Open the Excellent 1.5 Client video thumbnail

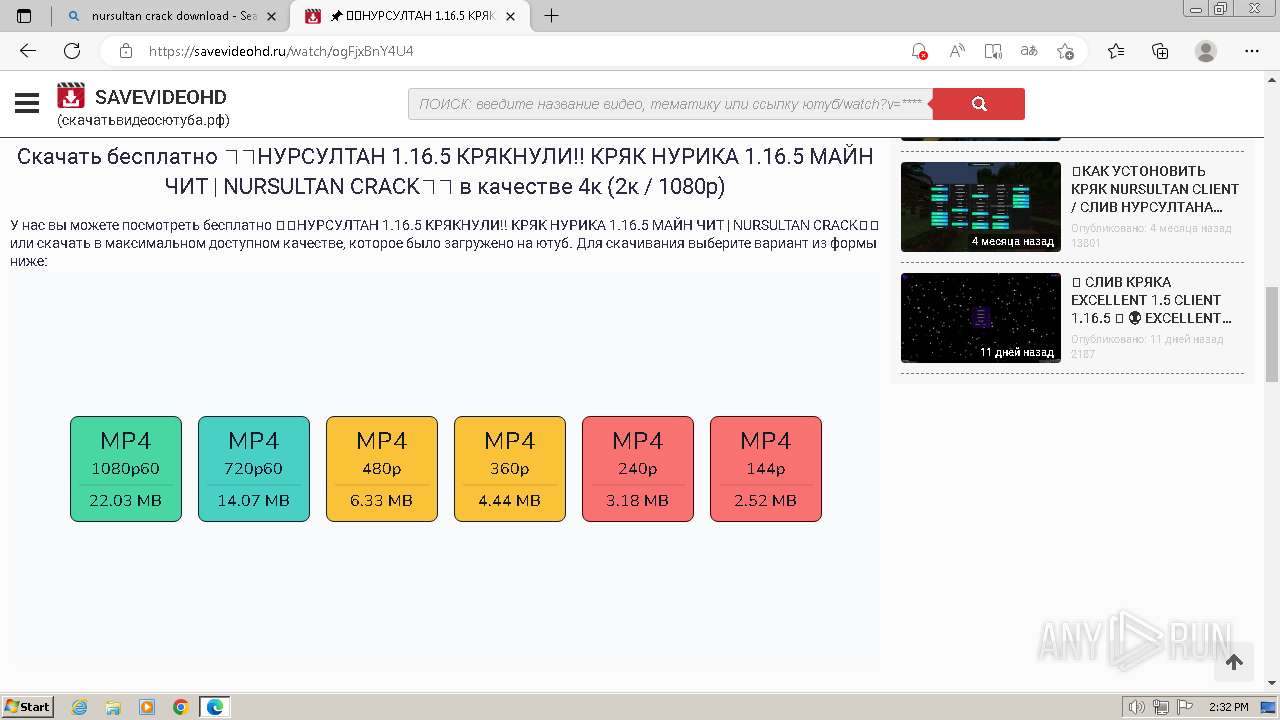981,318
